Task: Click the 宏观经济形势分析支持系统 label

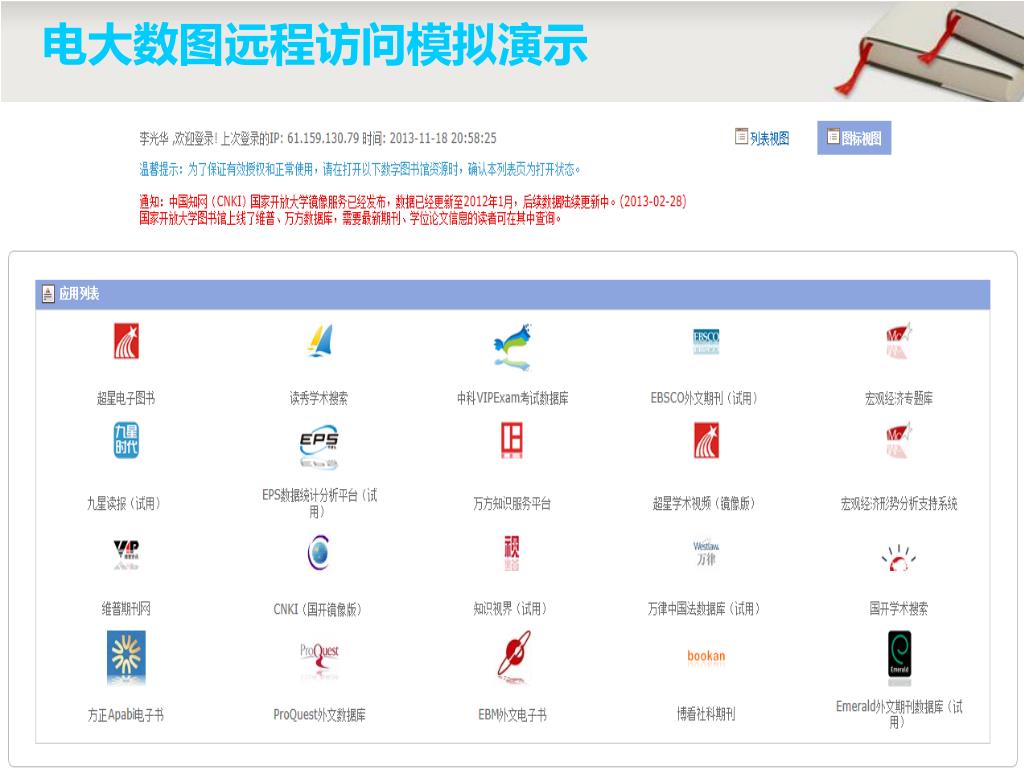Action: (899, 504)
